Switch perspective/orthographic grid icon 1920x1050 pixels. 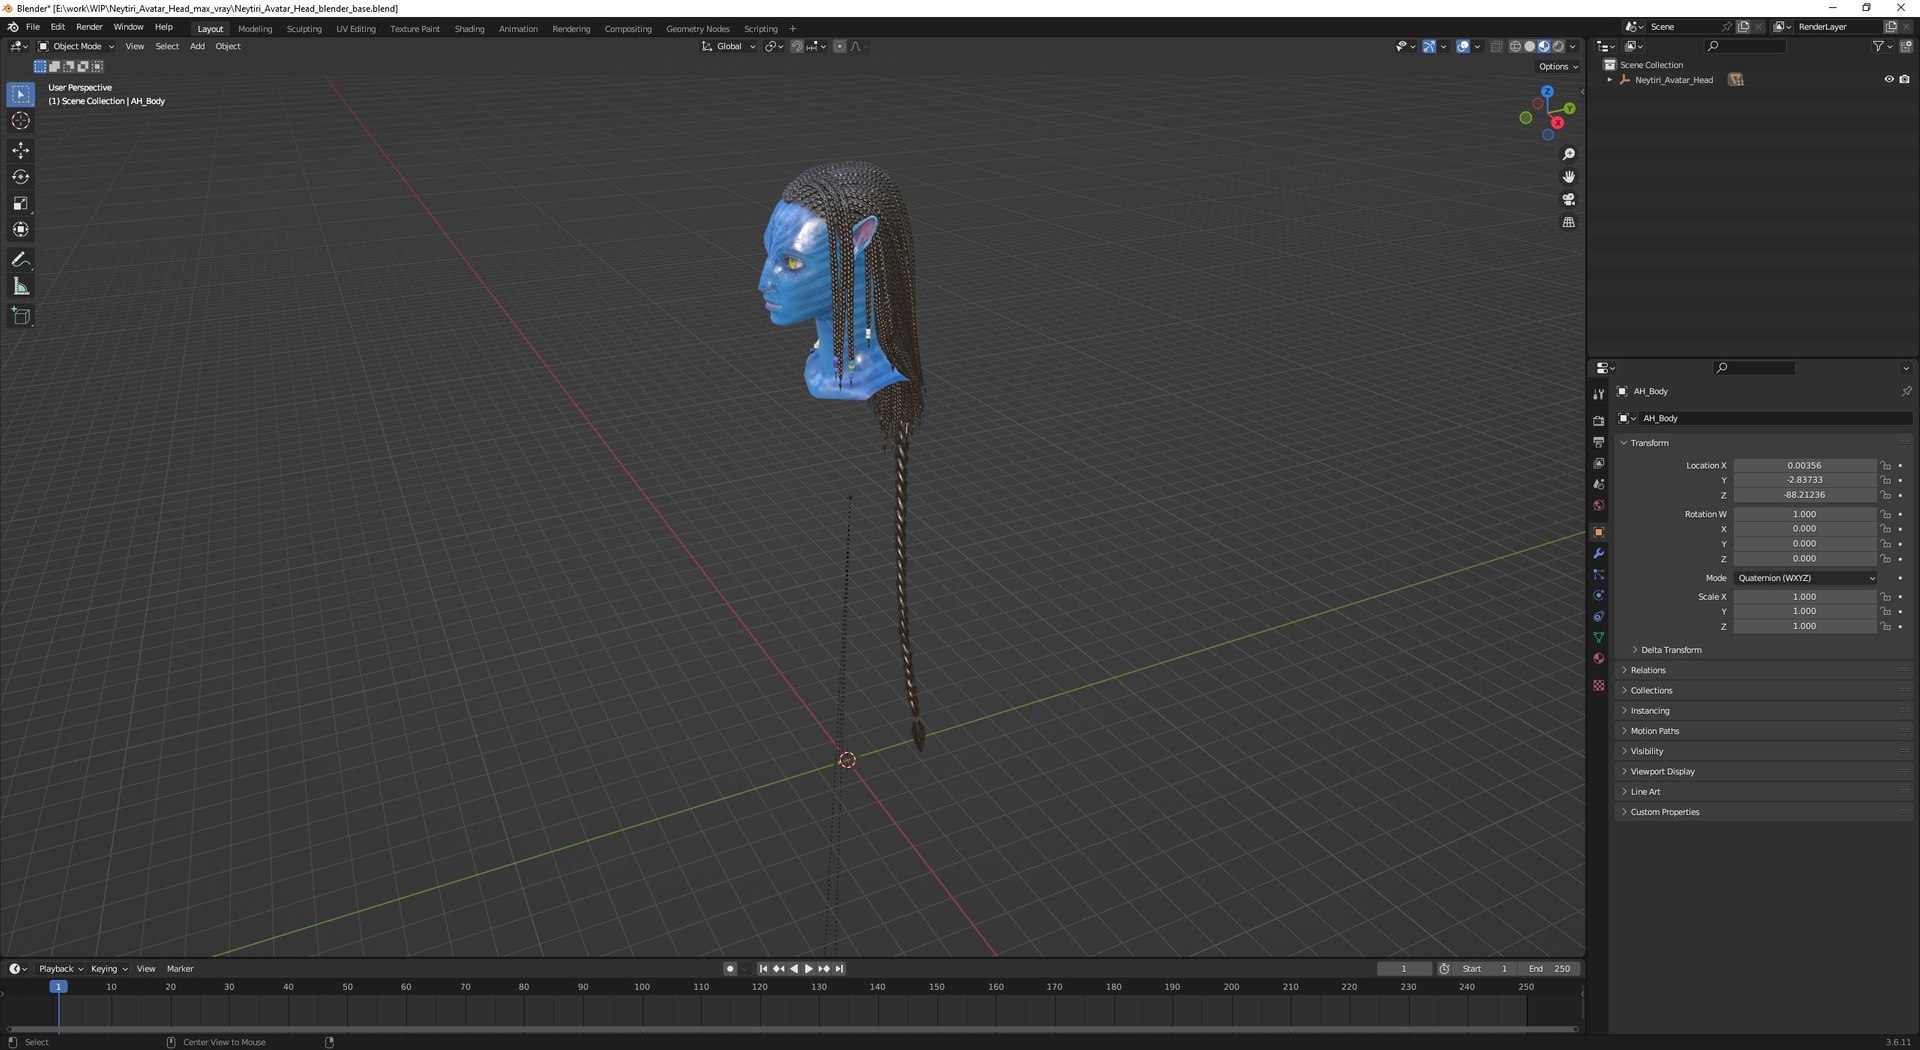[1569, 222]
